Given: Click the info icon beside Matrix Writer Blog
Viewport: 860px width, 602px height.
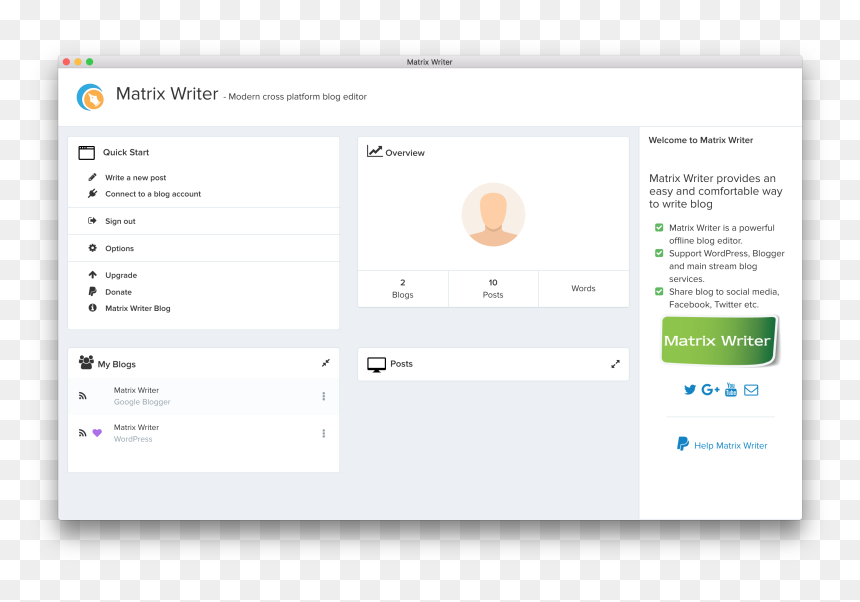Looking at the screenshot, I should pos(93,308).
